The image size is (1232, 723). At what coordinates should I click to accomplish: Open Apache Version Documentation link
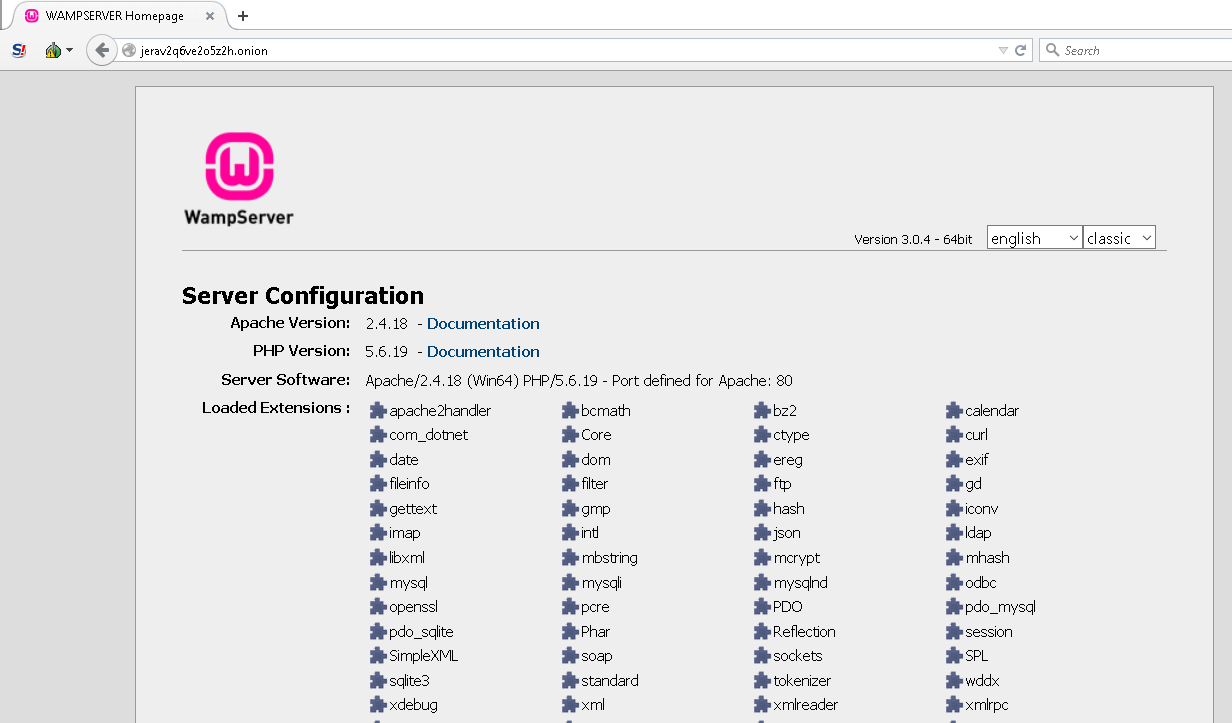point(483,324)
